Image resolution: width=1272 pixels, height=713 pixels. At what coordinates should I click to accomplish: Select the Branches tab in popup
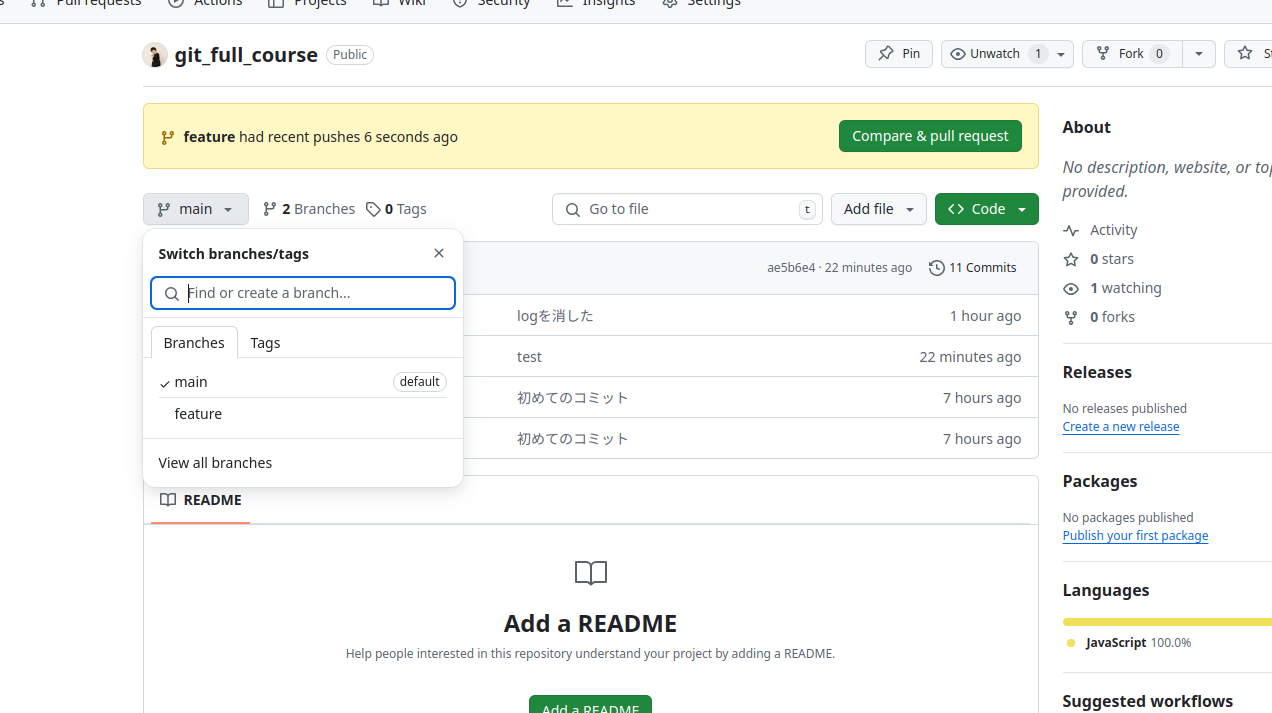[194, 342]
